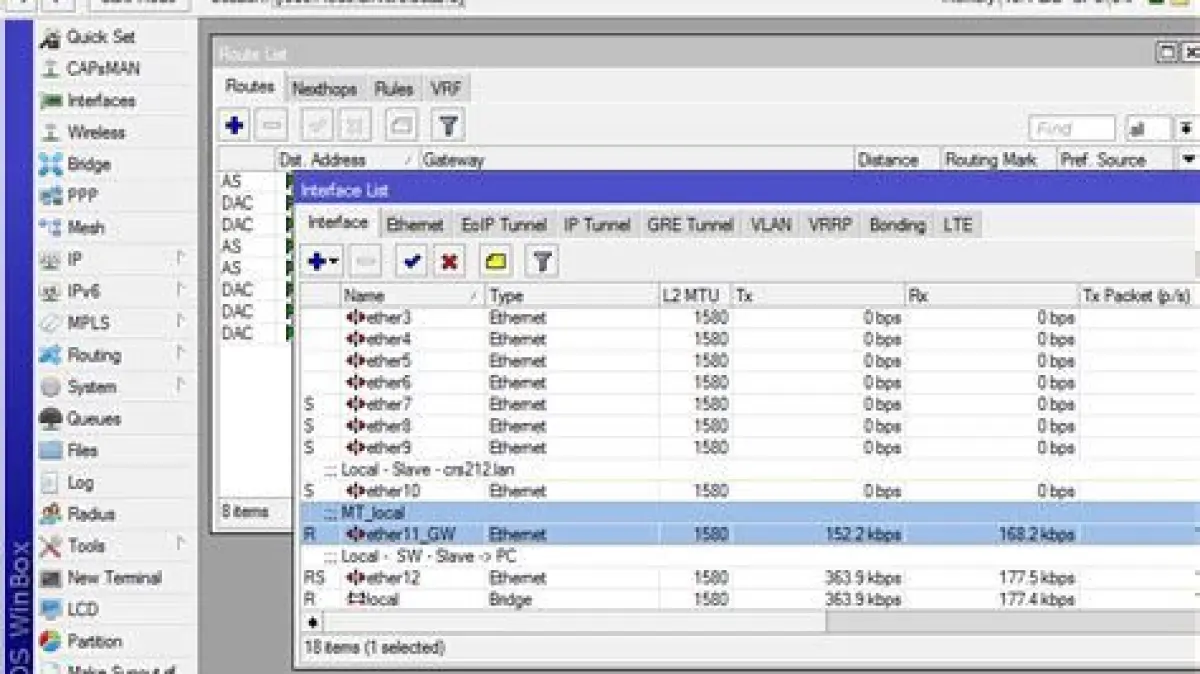Viewport: 1200px width, 674px height.
Task: Disable interface with the red X icon
Action: (x=450, y=262)
